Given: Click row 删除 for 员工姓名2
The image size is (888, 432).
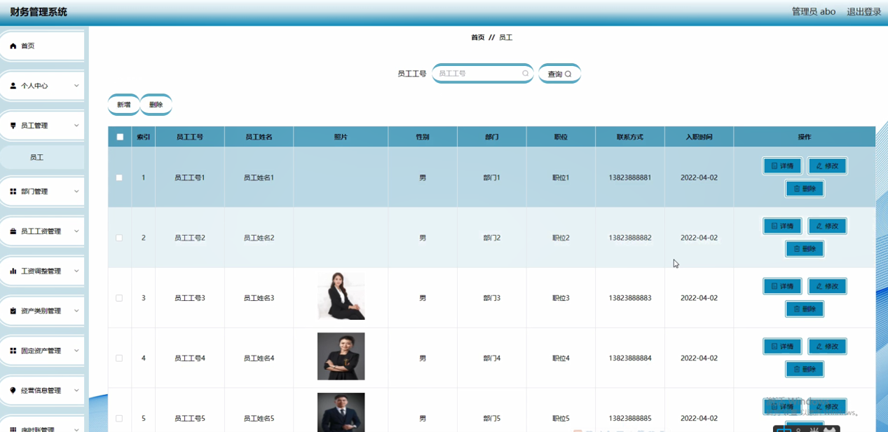Looking at the screenshot, I should 804,249.
